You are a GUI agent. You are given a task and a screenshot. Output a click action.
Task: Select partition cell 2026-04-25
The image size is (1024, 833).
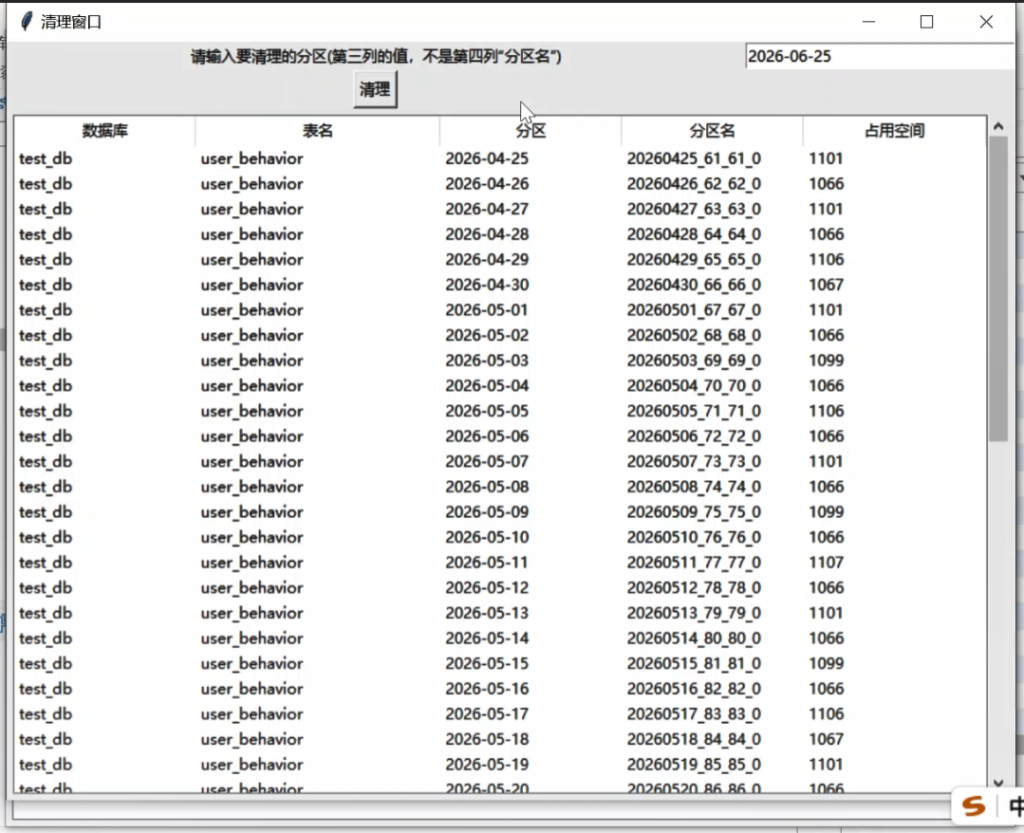point(487,159)
